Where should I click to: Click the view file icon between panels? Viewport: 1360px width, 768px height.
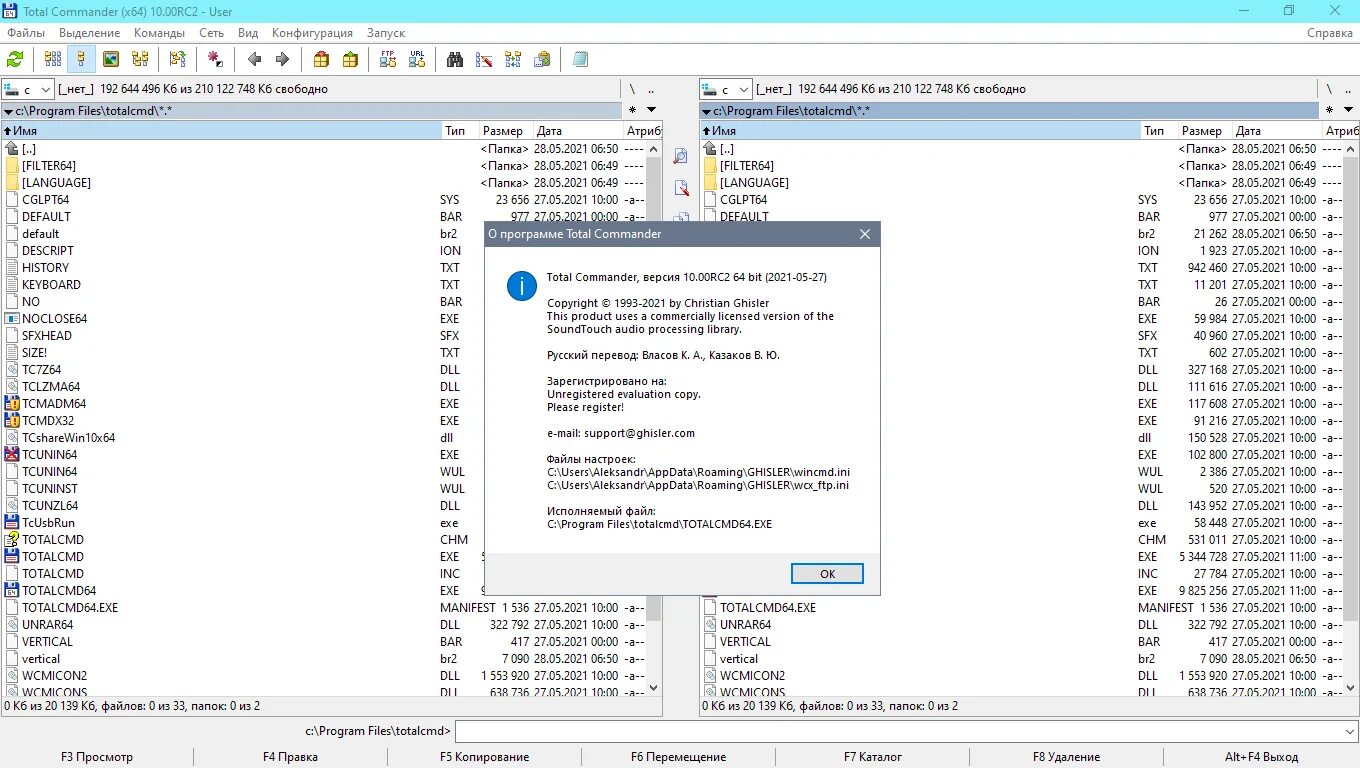681,156
